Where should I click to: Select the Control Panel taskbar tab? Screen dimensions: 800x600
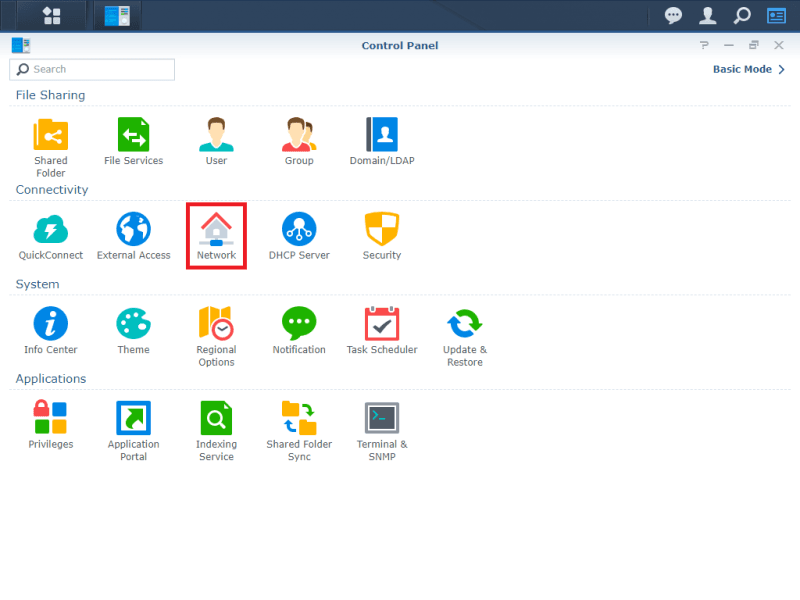click(117, 15)
